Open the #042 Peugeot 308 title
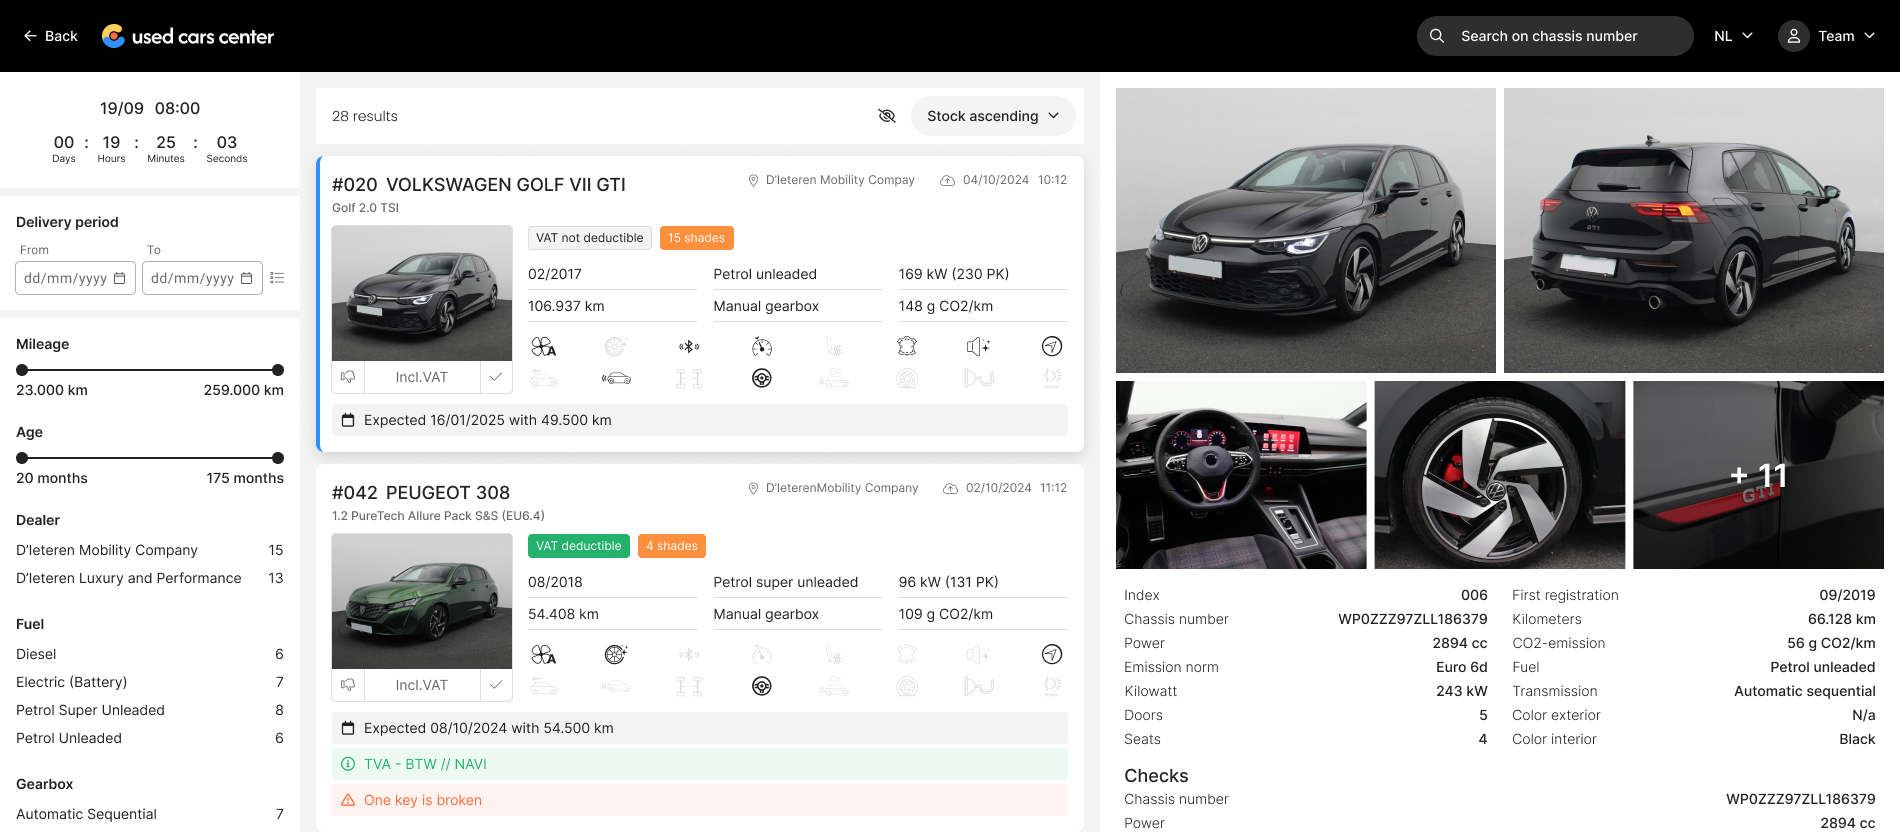This screenshot has width=1900, height=832. click(421, 493)
